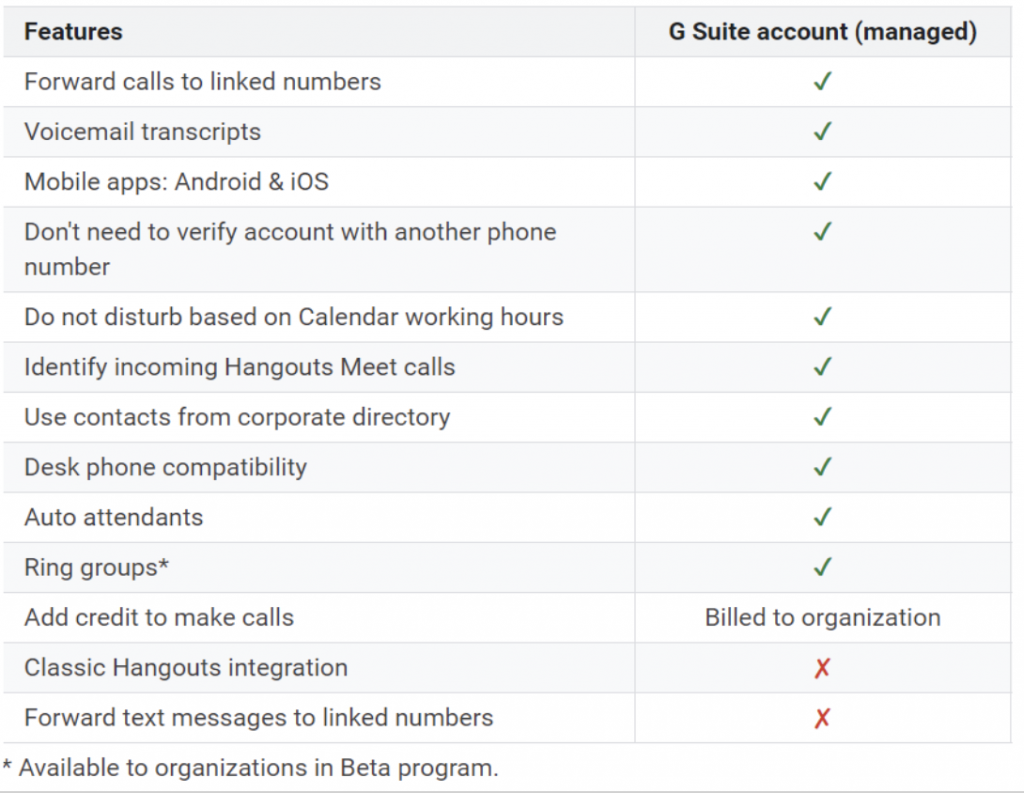This screenshot has width=1024, height=793.
Task: Click the green checkmark for Forward calls to linked numbers
Action: click(x=822, y=81)
